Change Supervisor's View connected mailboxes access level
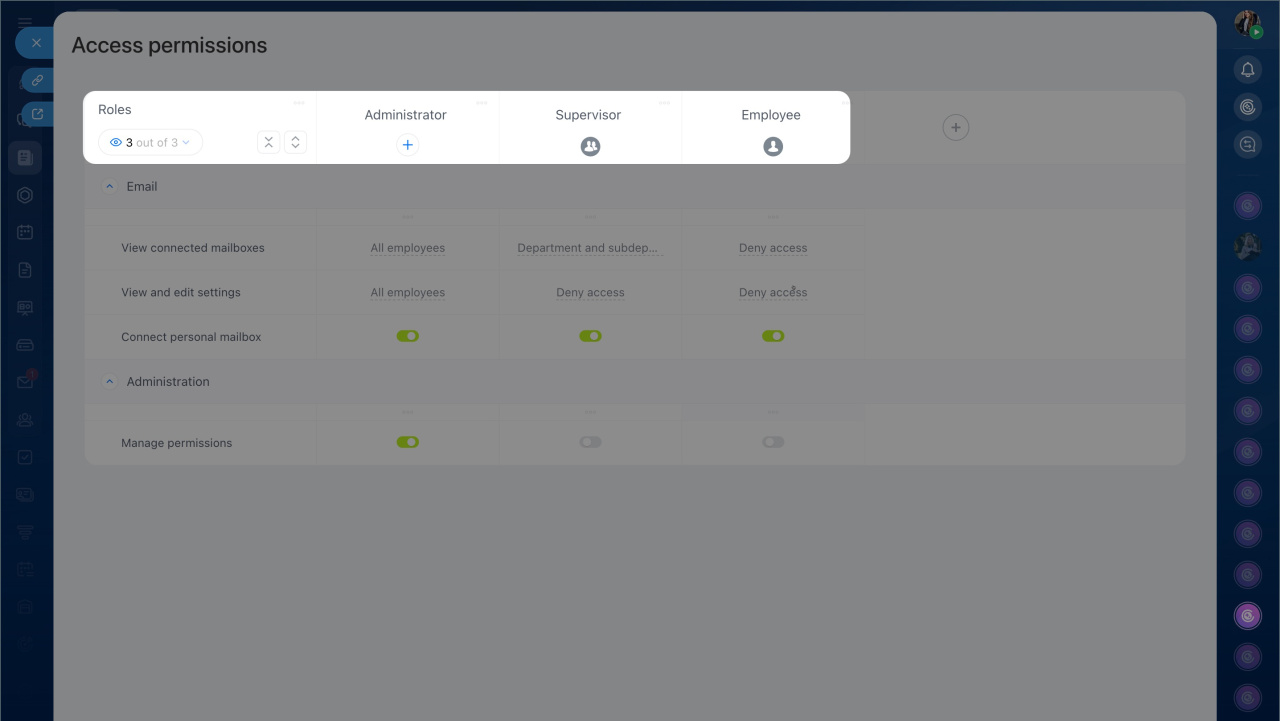The width and height of the screenshot is (1280, 721). [x=588, y=248]
